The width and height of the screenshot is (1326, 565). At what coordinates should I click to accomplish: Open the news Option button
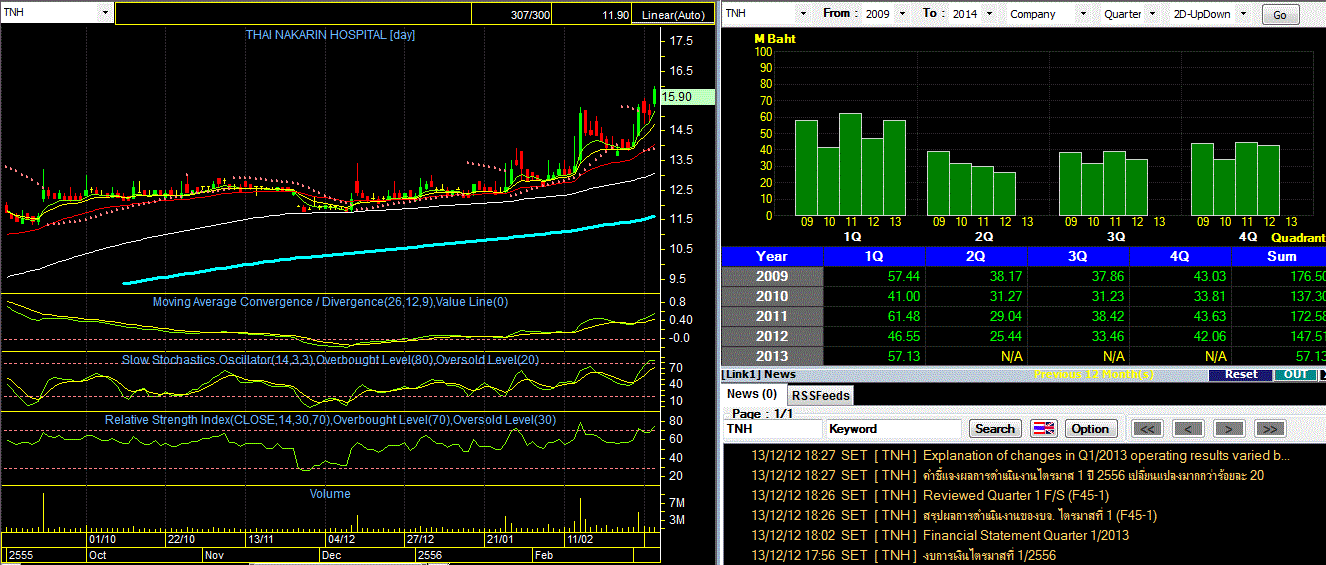coord(1090,429)
